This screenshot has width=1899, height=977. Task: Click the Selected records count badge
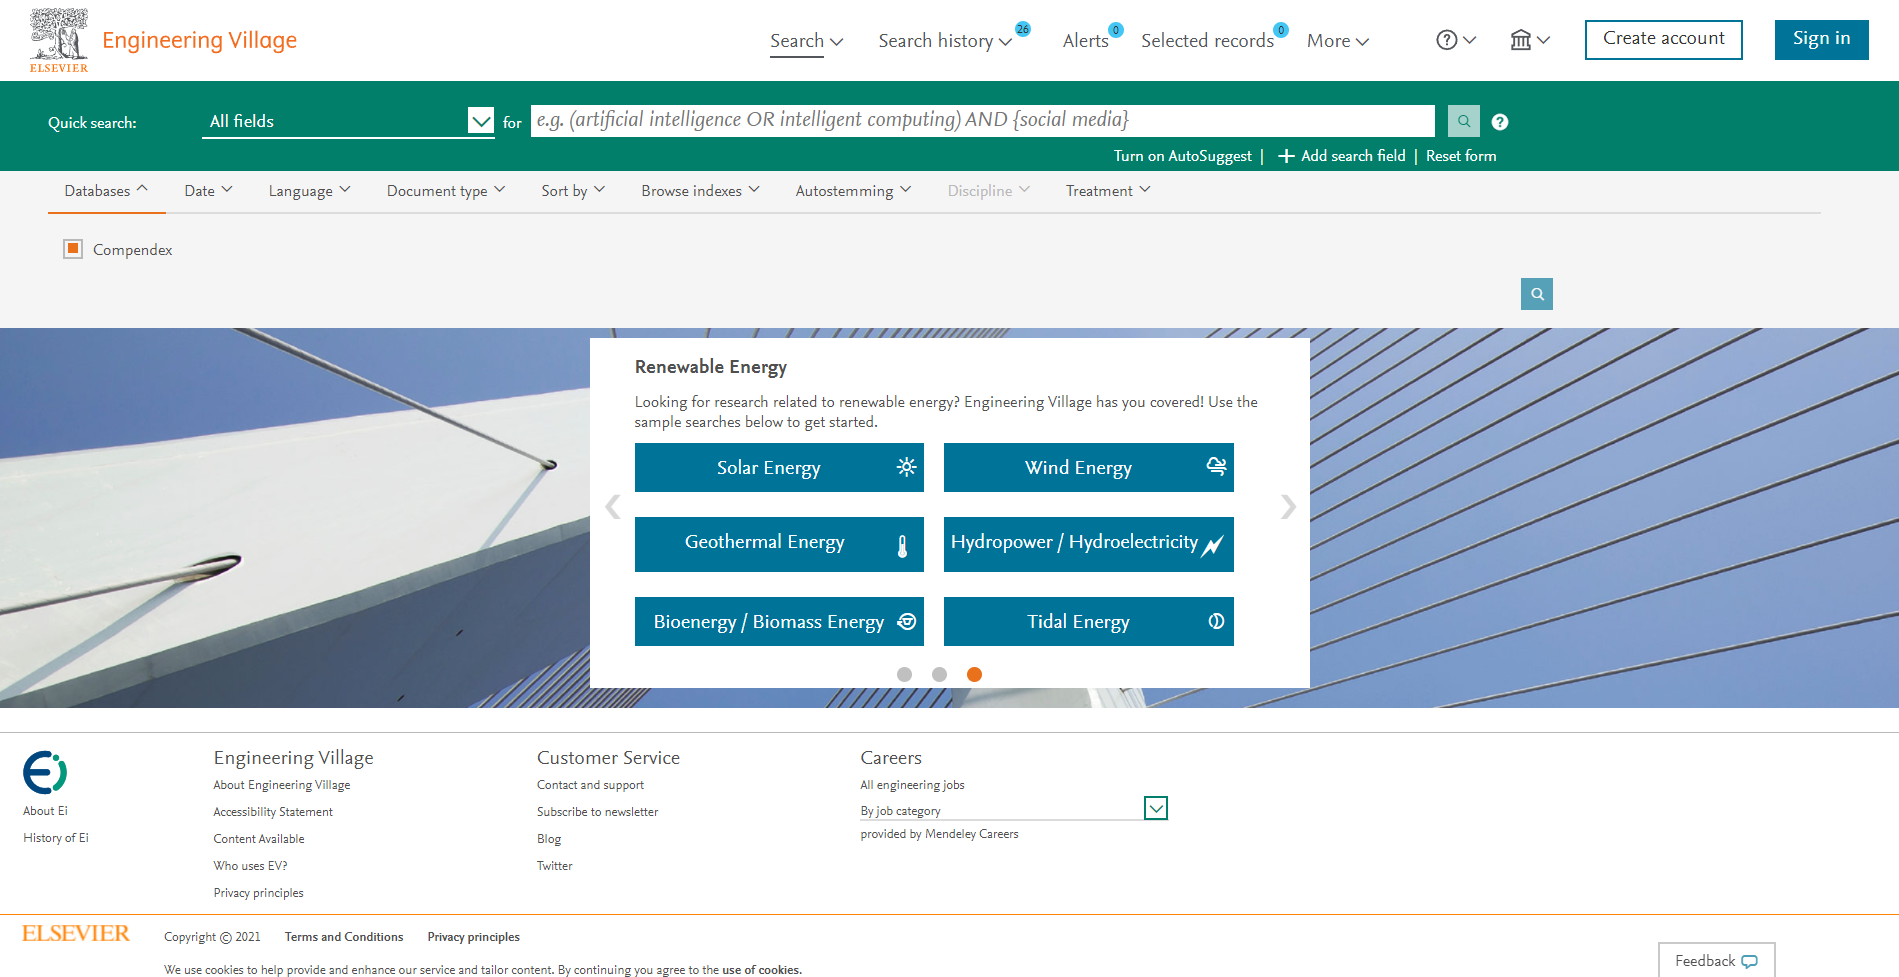tap(1281, 30)
